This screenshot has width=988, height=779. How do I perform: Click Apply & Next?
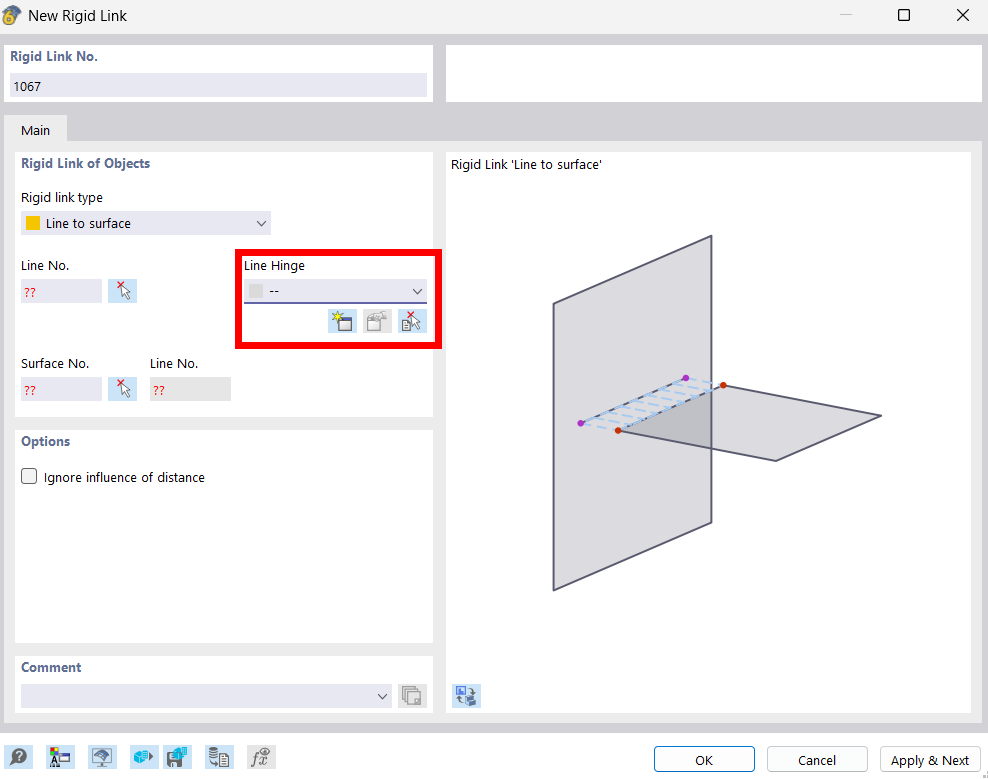pos(929,760)
